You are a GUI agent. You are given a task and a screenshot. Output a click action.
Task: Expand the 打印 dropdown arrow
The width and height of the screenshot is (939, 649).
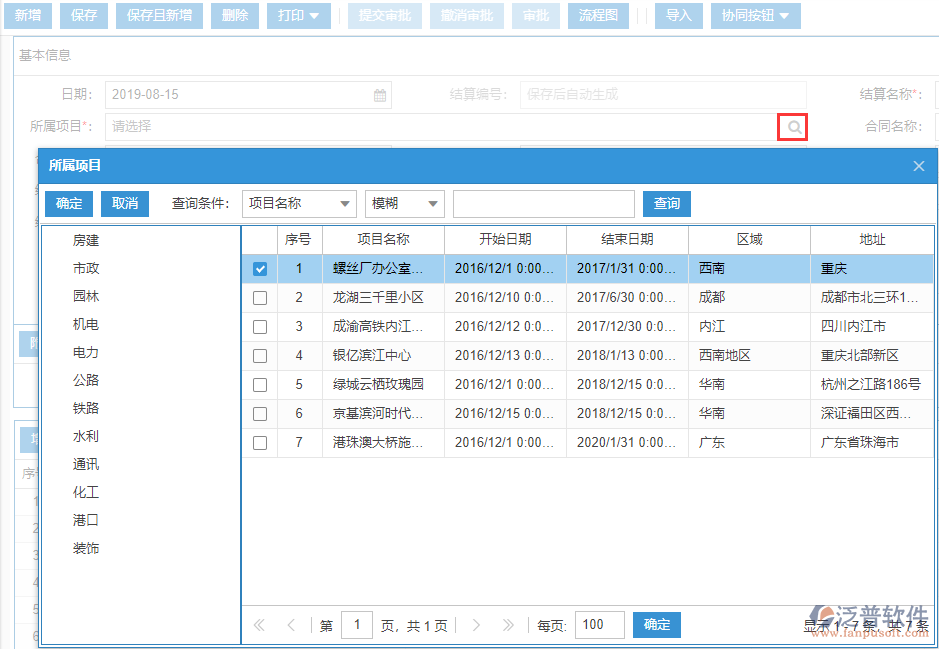[x=315, y=16]
